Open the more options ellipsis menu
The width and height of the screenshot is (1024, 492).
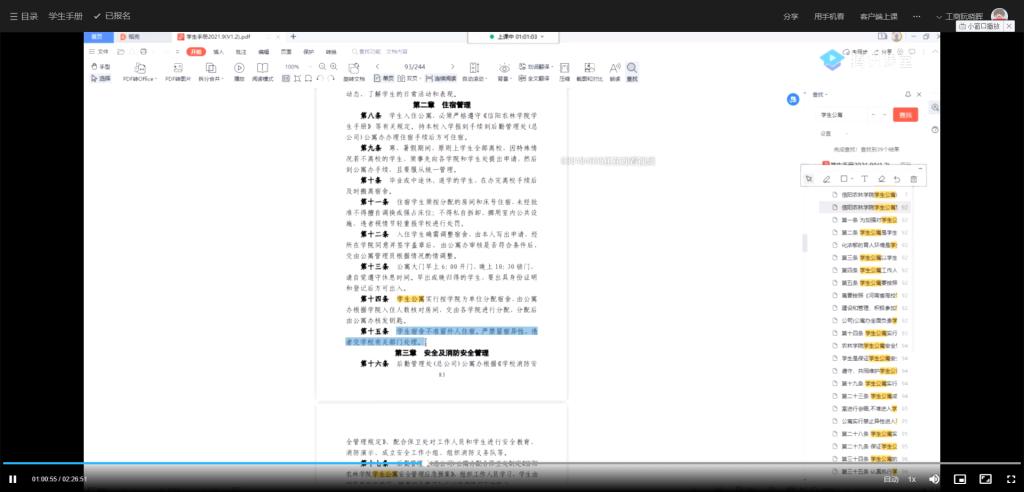click(915, 16)
